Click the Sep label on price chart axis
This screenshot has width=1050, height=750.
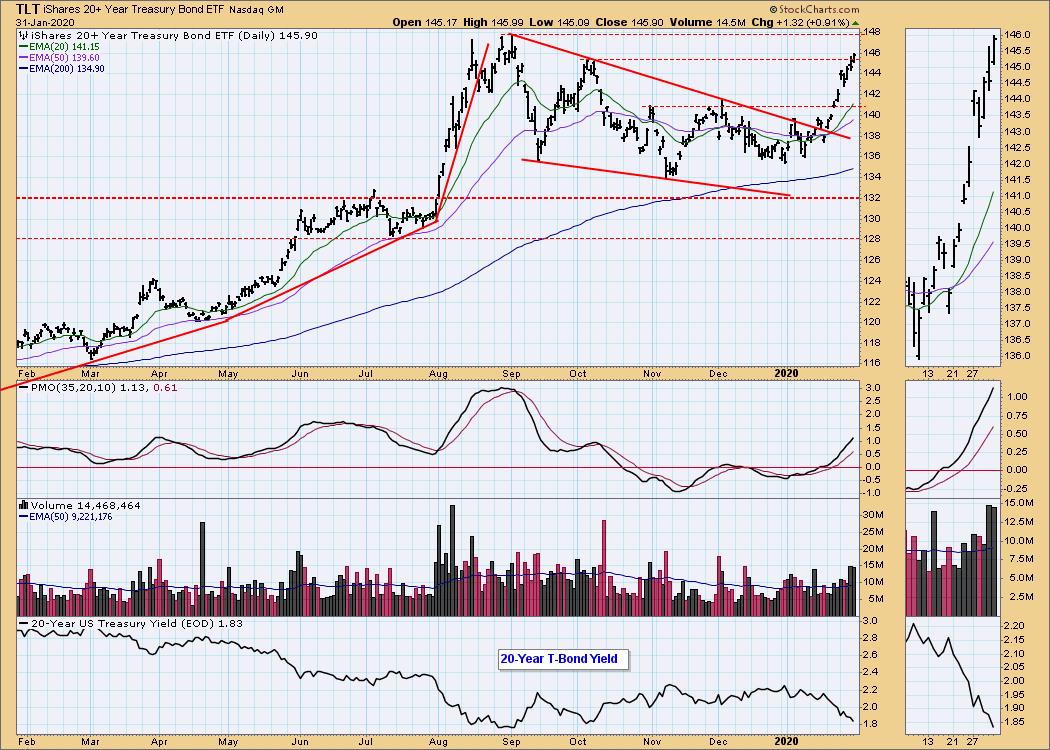(x=511, y=373)
